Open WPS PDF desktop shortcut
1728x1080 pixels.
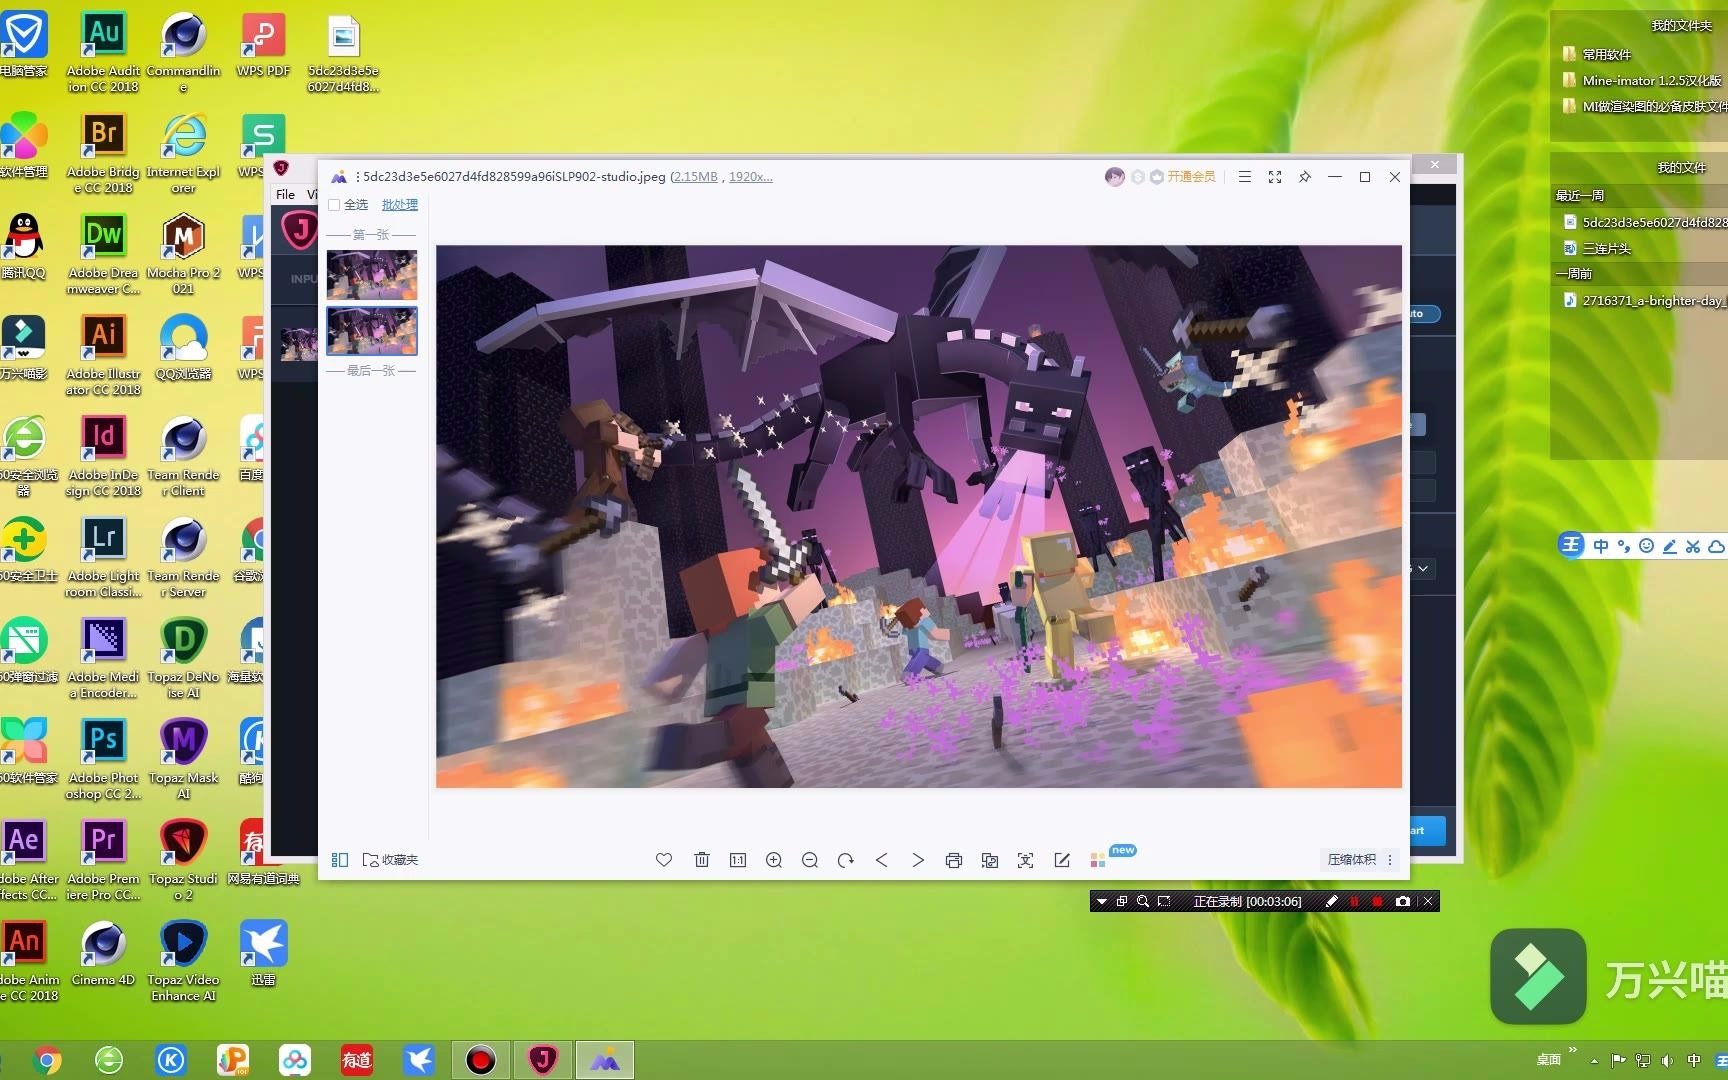tap(263, 44)
